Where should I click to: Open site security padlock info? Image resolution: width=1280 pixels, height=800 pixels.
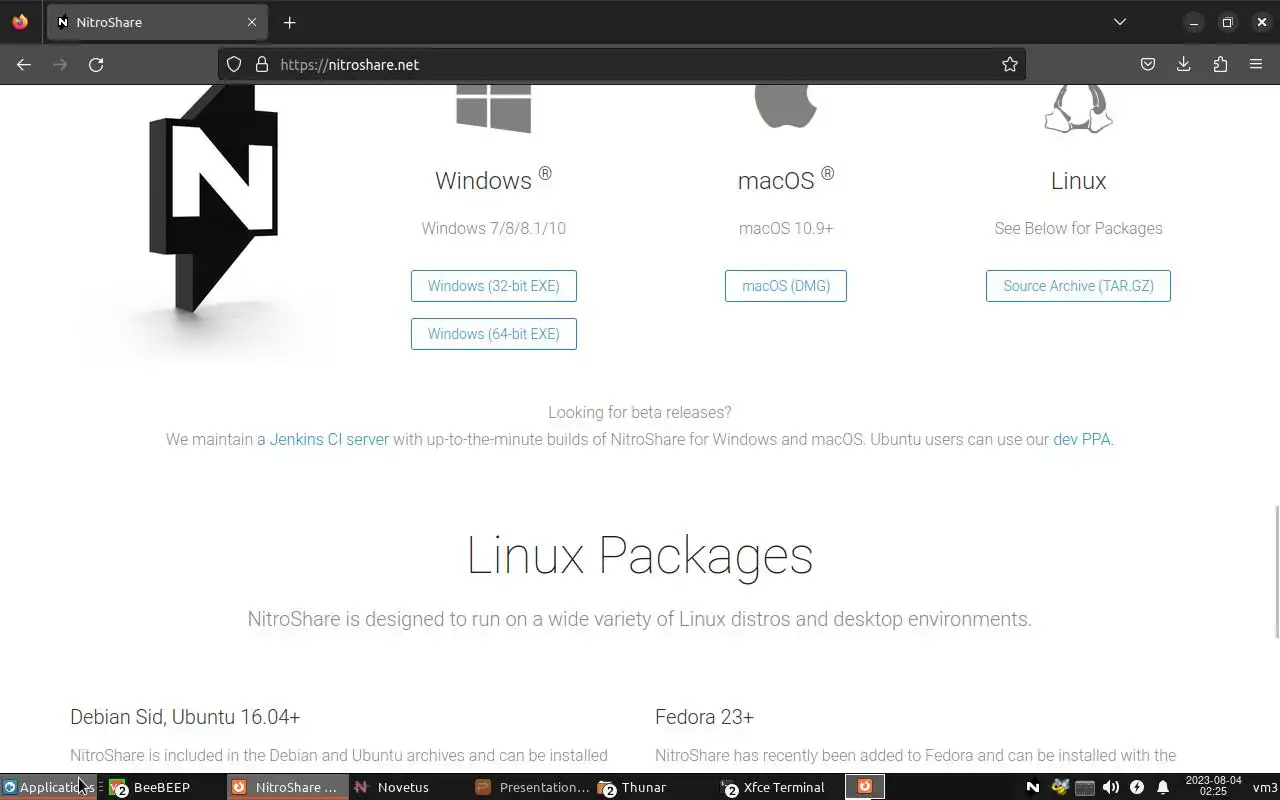point(262,64)
